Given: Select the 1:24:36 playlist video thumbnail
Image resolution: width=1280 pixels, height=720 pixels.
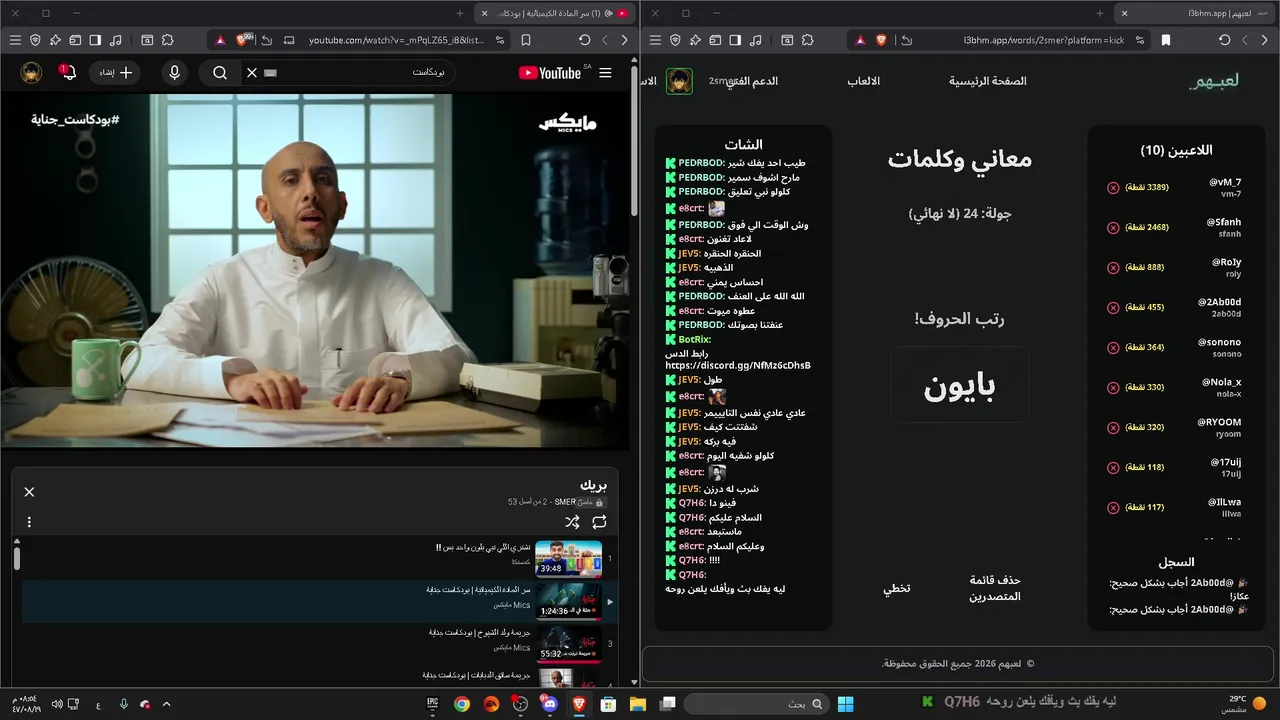Looking at the screenshot, I should click(568, 600).
